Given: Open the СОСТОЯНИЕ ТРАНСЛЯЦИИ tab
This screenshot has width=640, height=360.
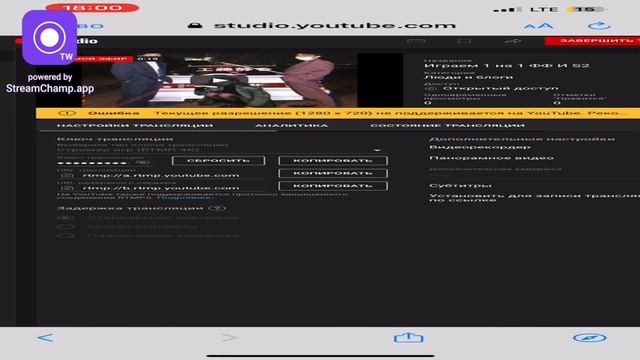Looking at the screenshot, I should 447,125.
